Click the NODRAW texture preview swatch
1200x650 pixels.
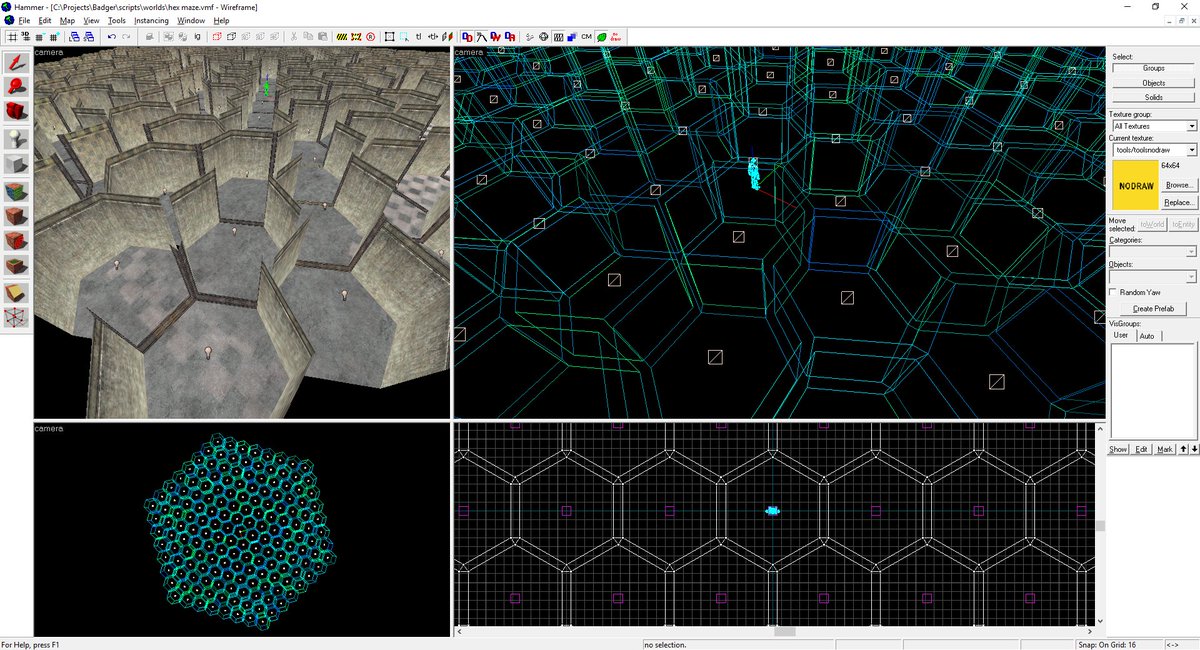click(x=1135, y=186)
